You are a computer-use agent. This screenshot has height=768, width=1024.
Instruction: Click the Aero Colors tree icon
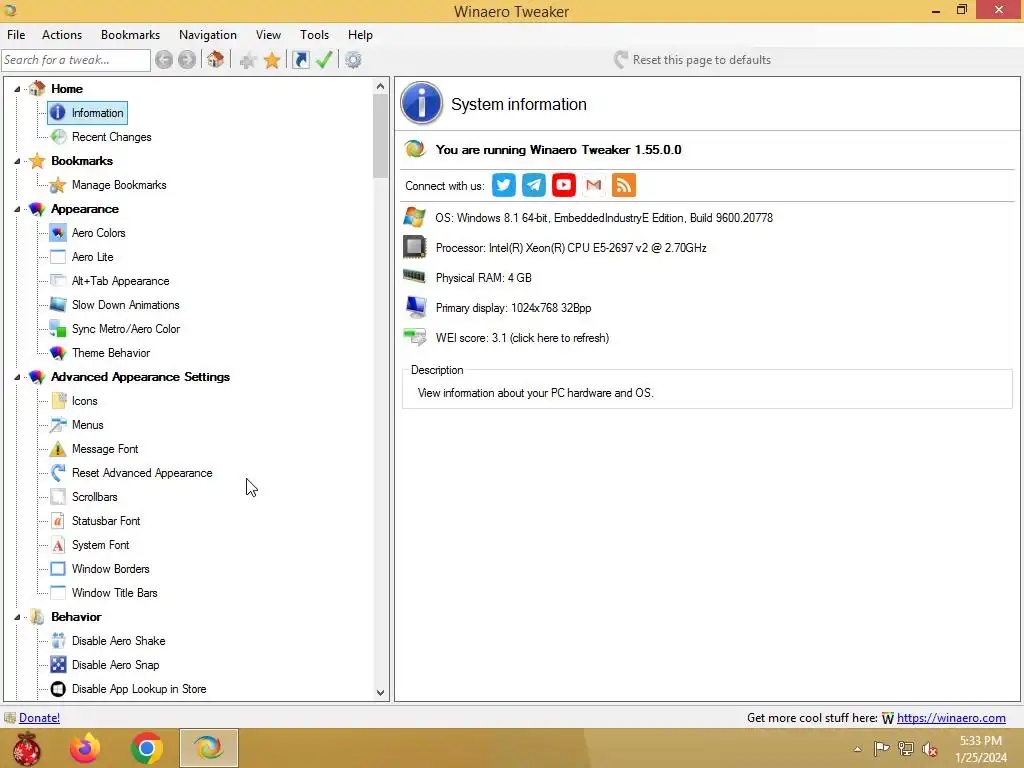point(58,232)
